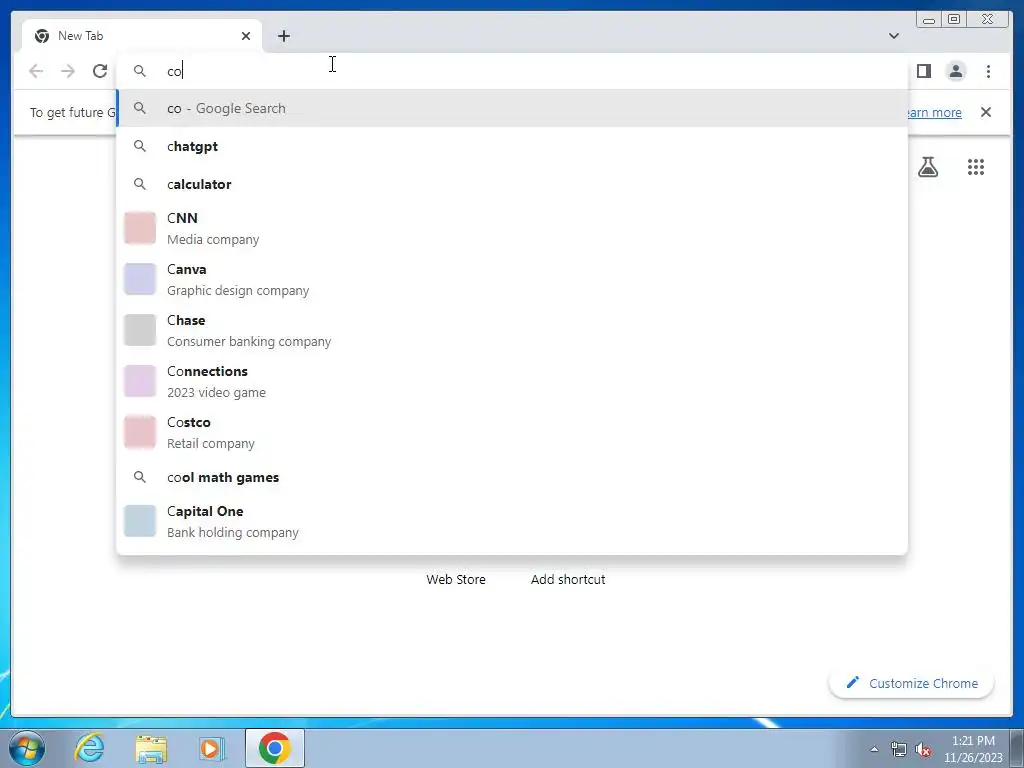Viewport: 1024px width, 768px height.
Task: Select the Chase banking suggestion
Action: click(x=512, y=330)
